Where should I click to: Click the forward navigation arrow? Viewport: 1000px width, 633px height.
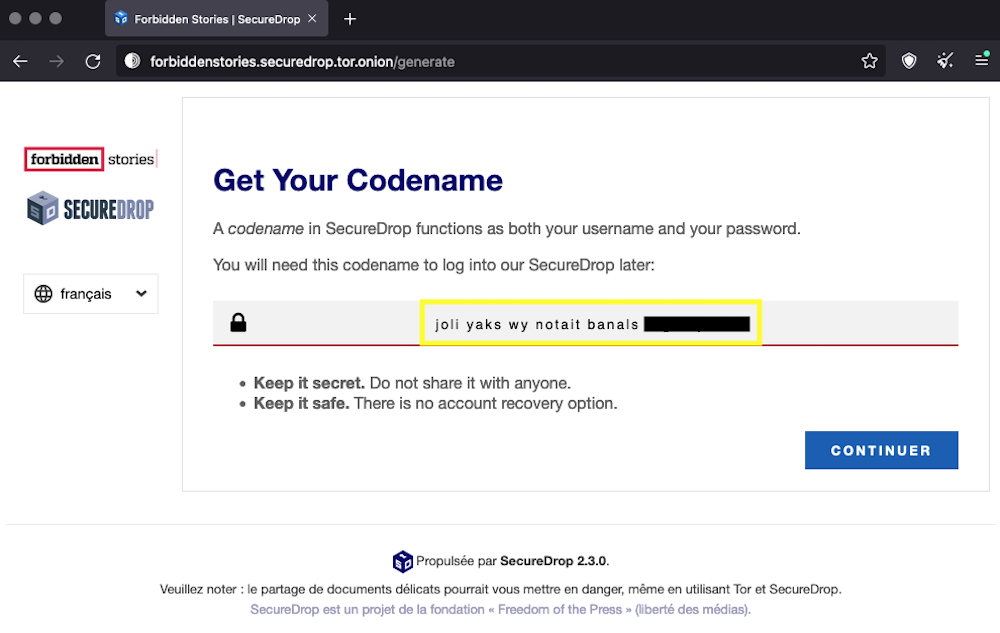pos(57,61)
